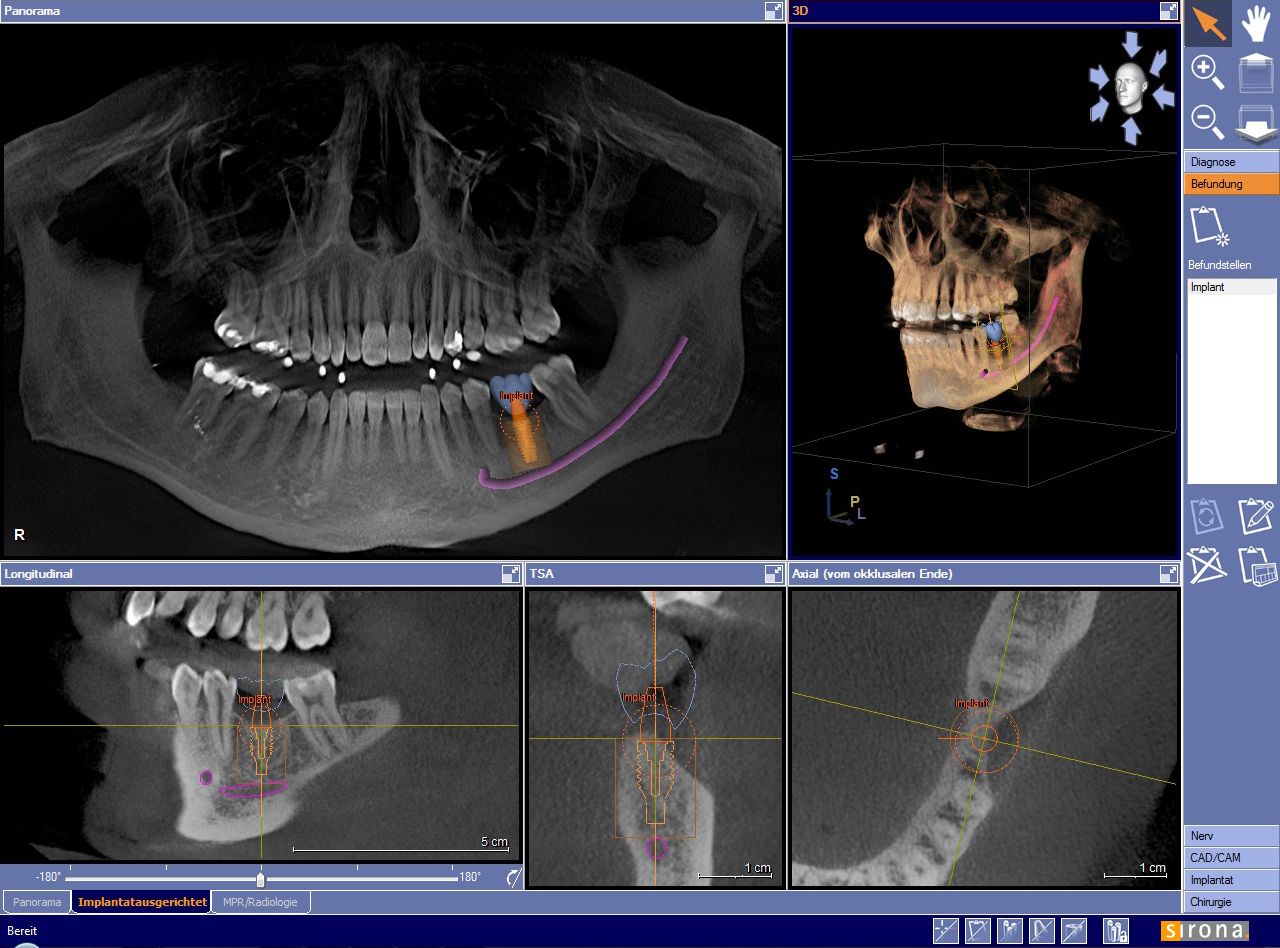Toggle findings clipboard visibility in bottom toolbar
The image size is (1280, 948).
(977, 931)
